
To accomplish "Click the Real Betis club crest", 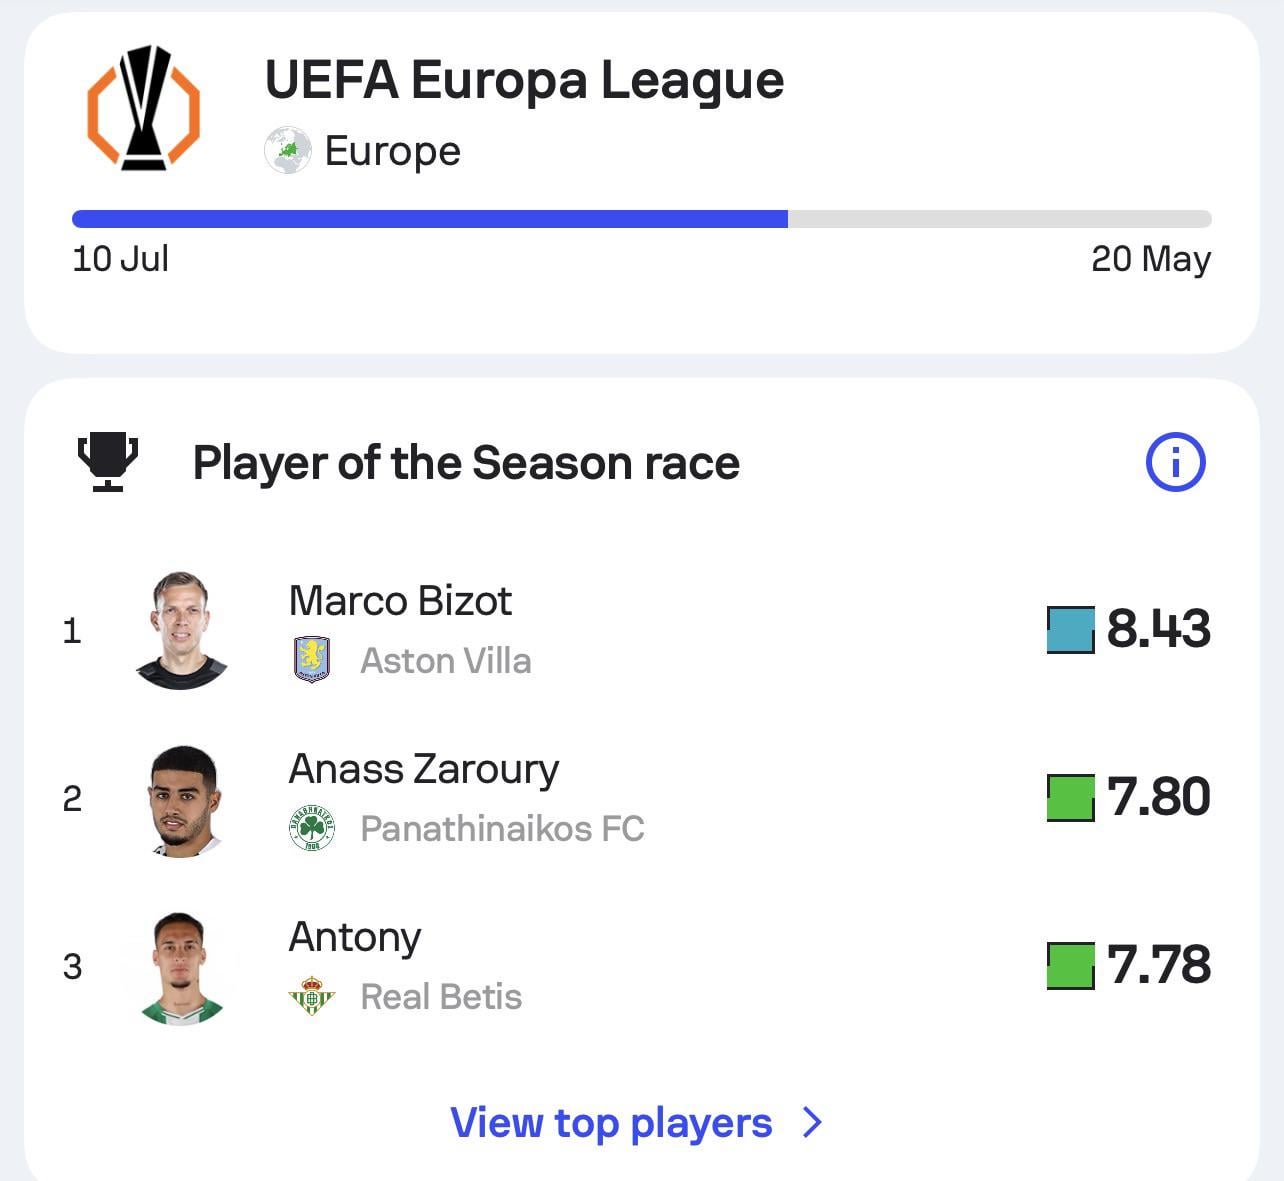I will point(312,997).
